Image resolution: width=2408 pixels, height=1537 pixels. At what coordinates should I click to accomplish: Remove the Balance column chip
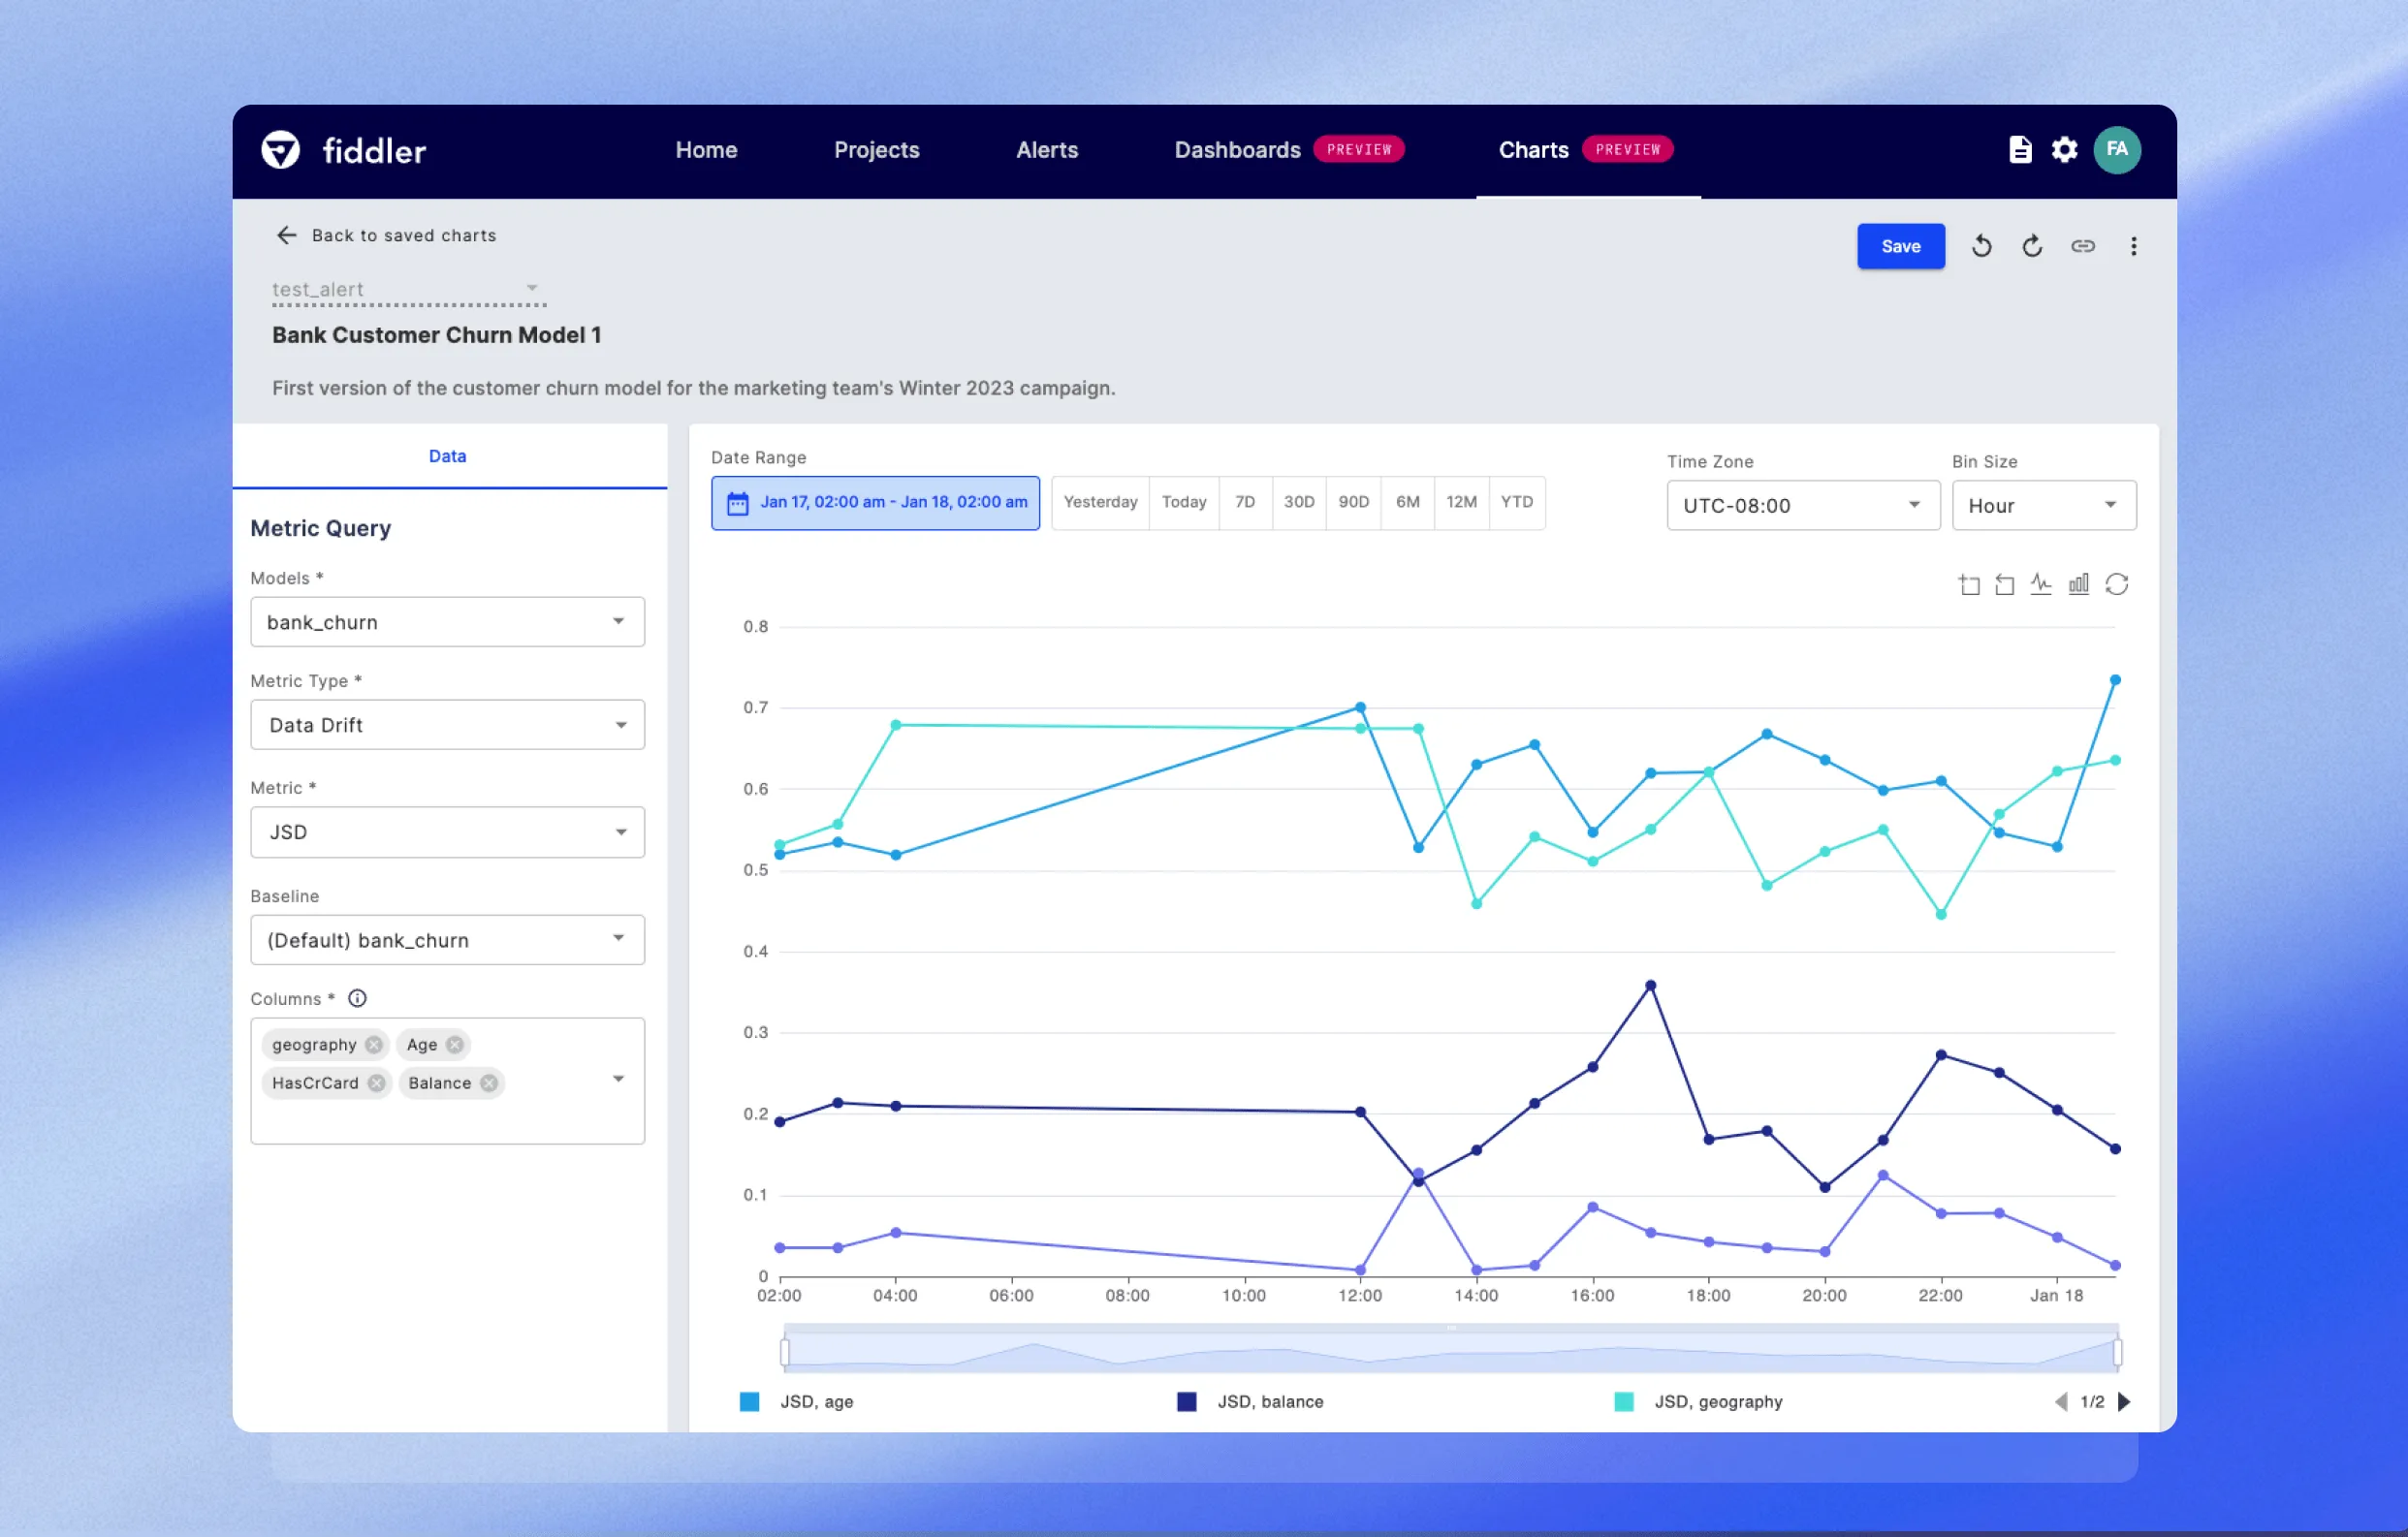click(489, 1083)
